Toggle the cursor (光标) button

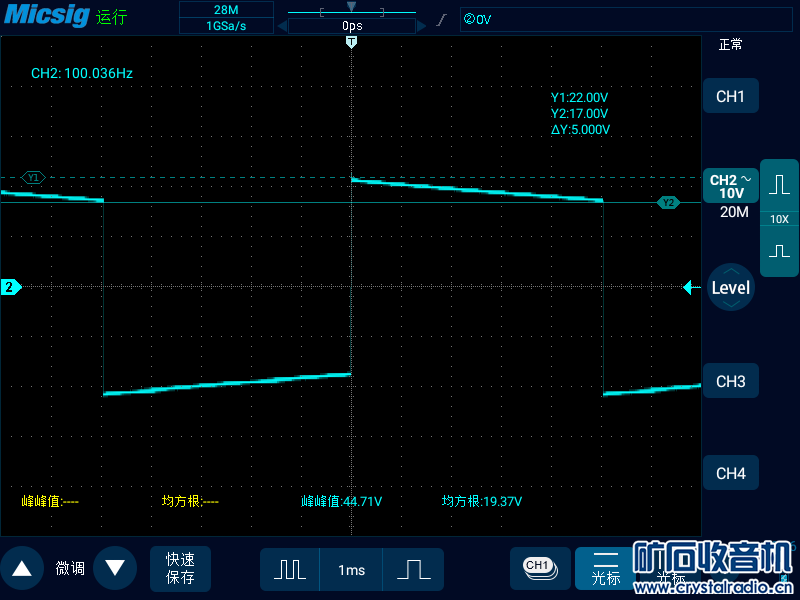click(x=606, y=568)
